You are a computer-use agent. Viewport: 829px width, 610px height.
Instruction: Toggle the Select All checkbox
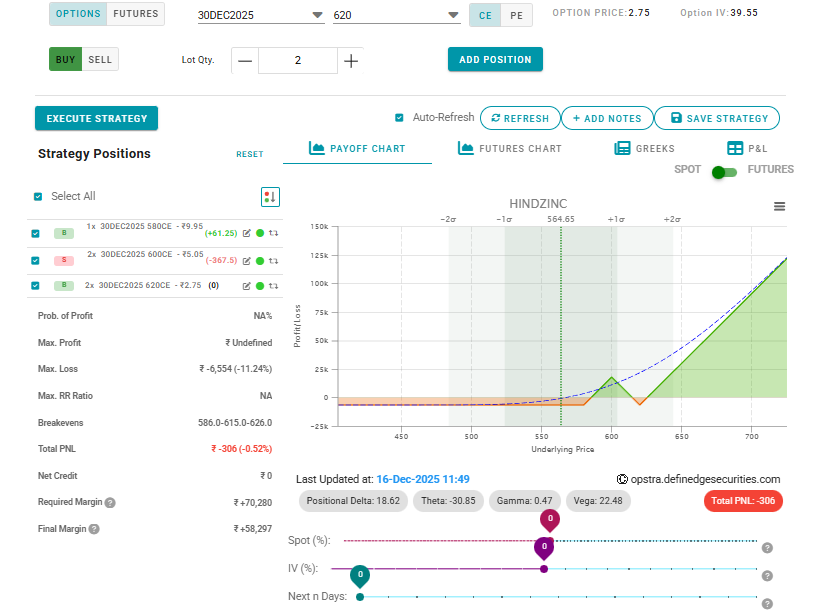click(38, 197)
